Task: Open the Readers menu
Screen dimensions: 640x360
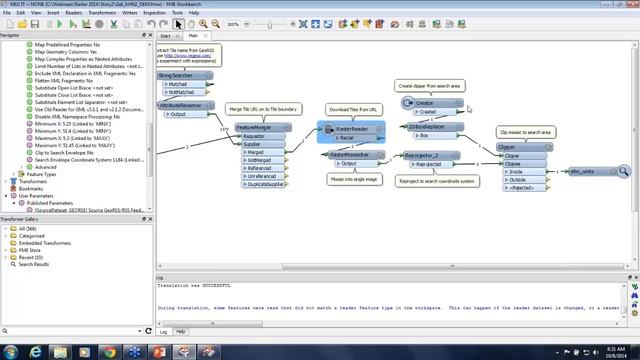Action: (x=73, y=13)
